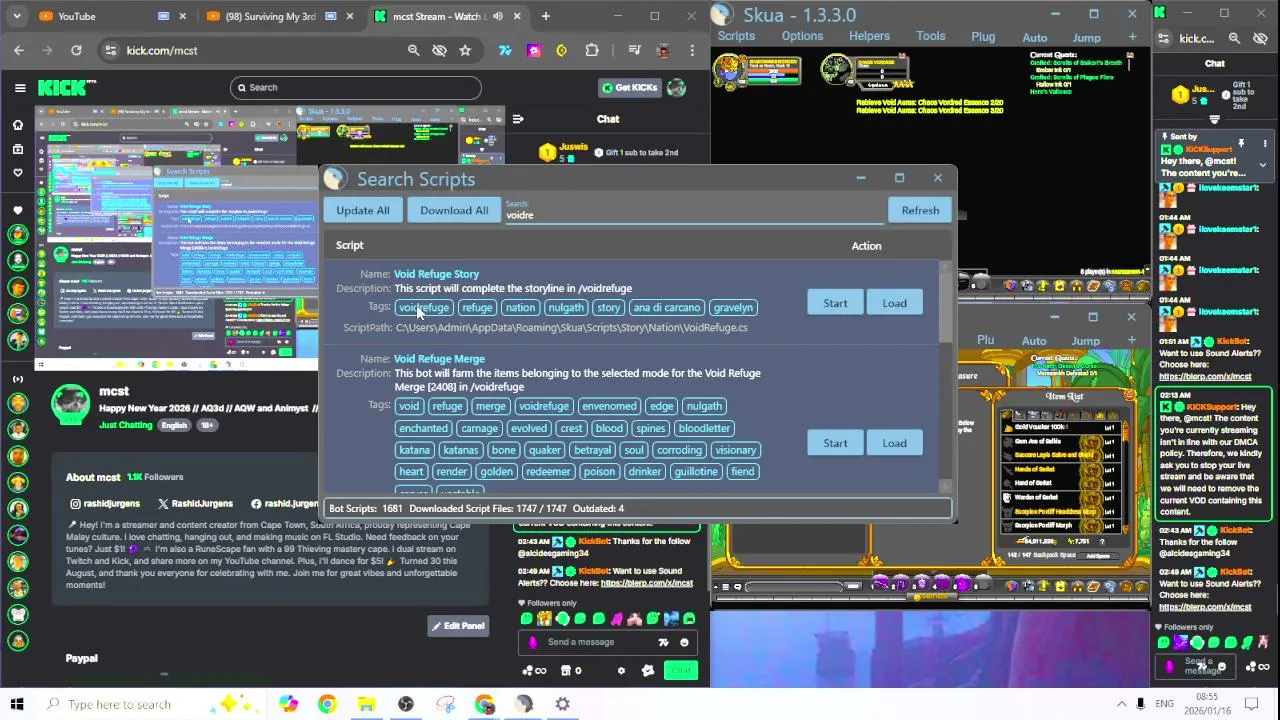
Task: Open the Skua Scripts menu
Action: click(736, 36)
